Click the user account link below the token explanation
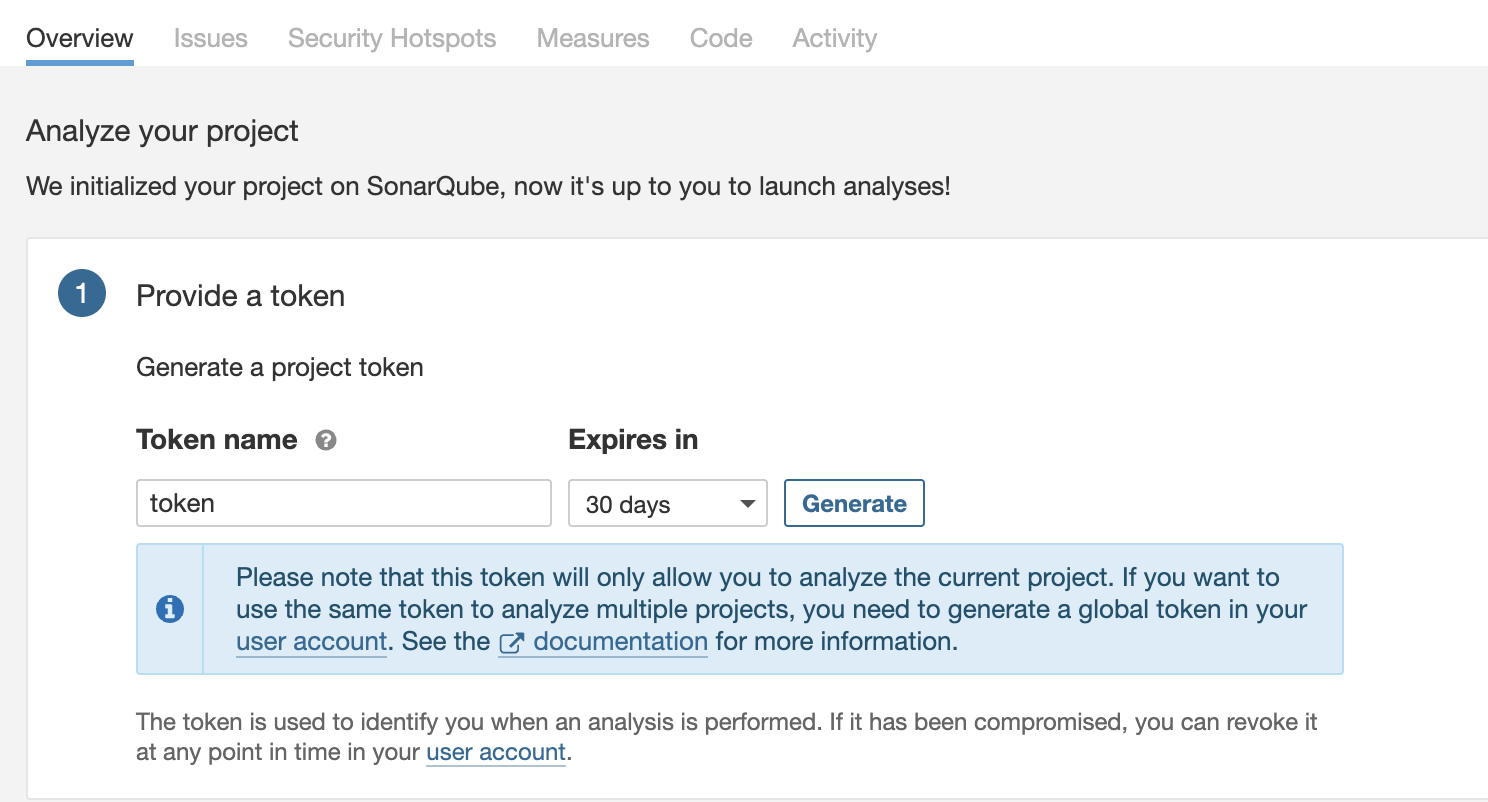This screenshot has width=1488, height=802. [x=496, y=752]
